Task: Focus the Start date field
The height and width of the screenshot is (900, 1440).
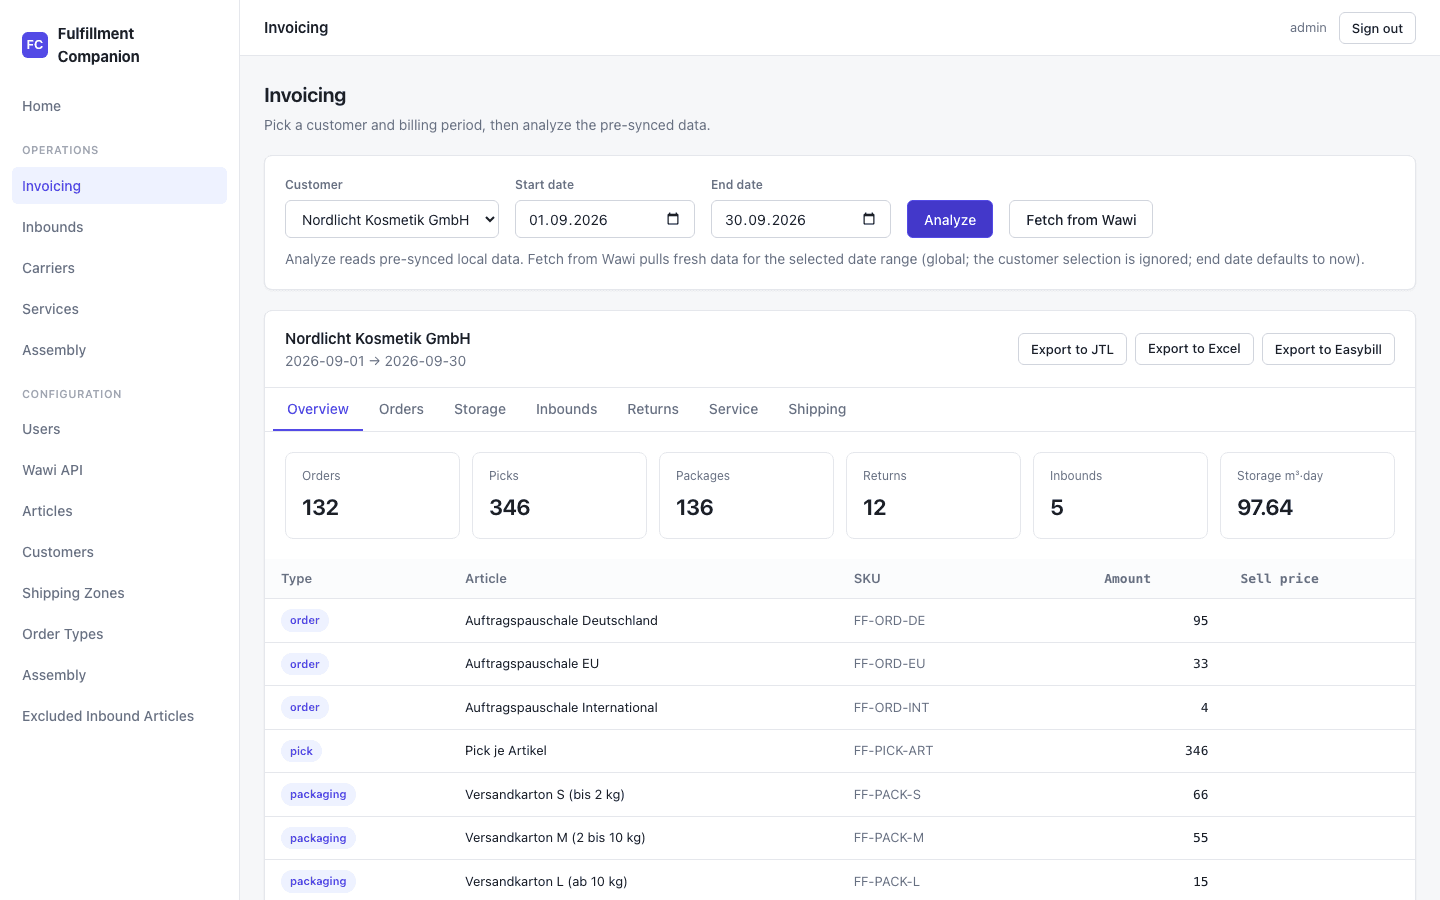Action: 603,220
